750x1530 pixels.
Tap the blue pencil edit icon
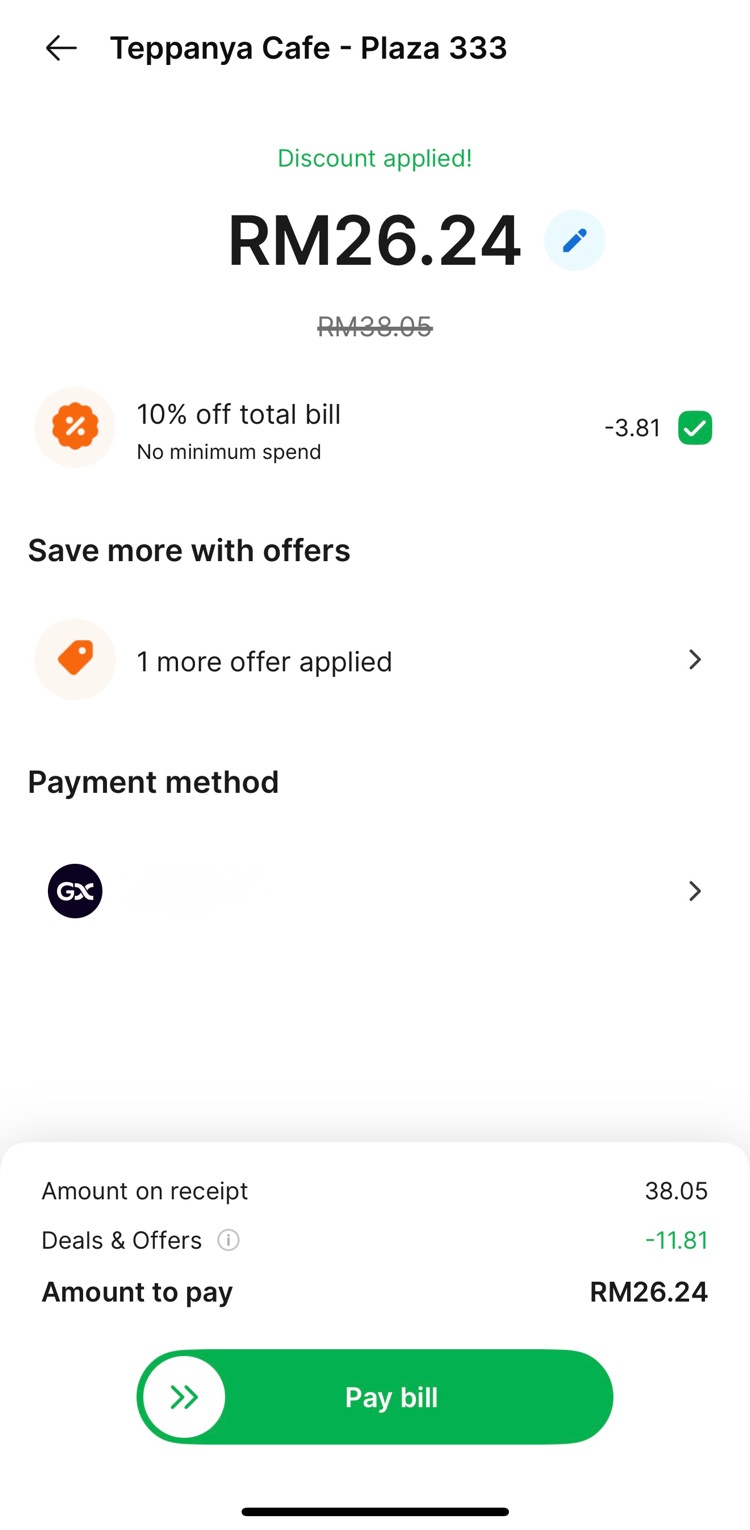(x=574, y=241)
